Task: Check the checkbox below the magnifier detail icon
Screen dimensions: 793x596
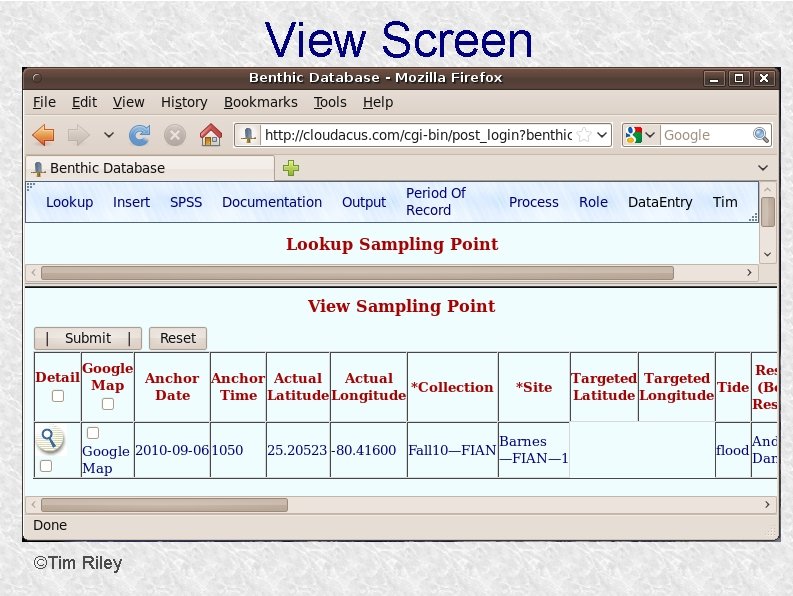Action: (46, 466)
